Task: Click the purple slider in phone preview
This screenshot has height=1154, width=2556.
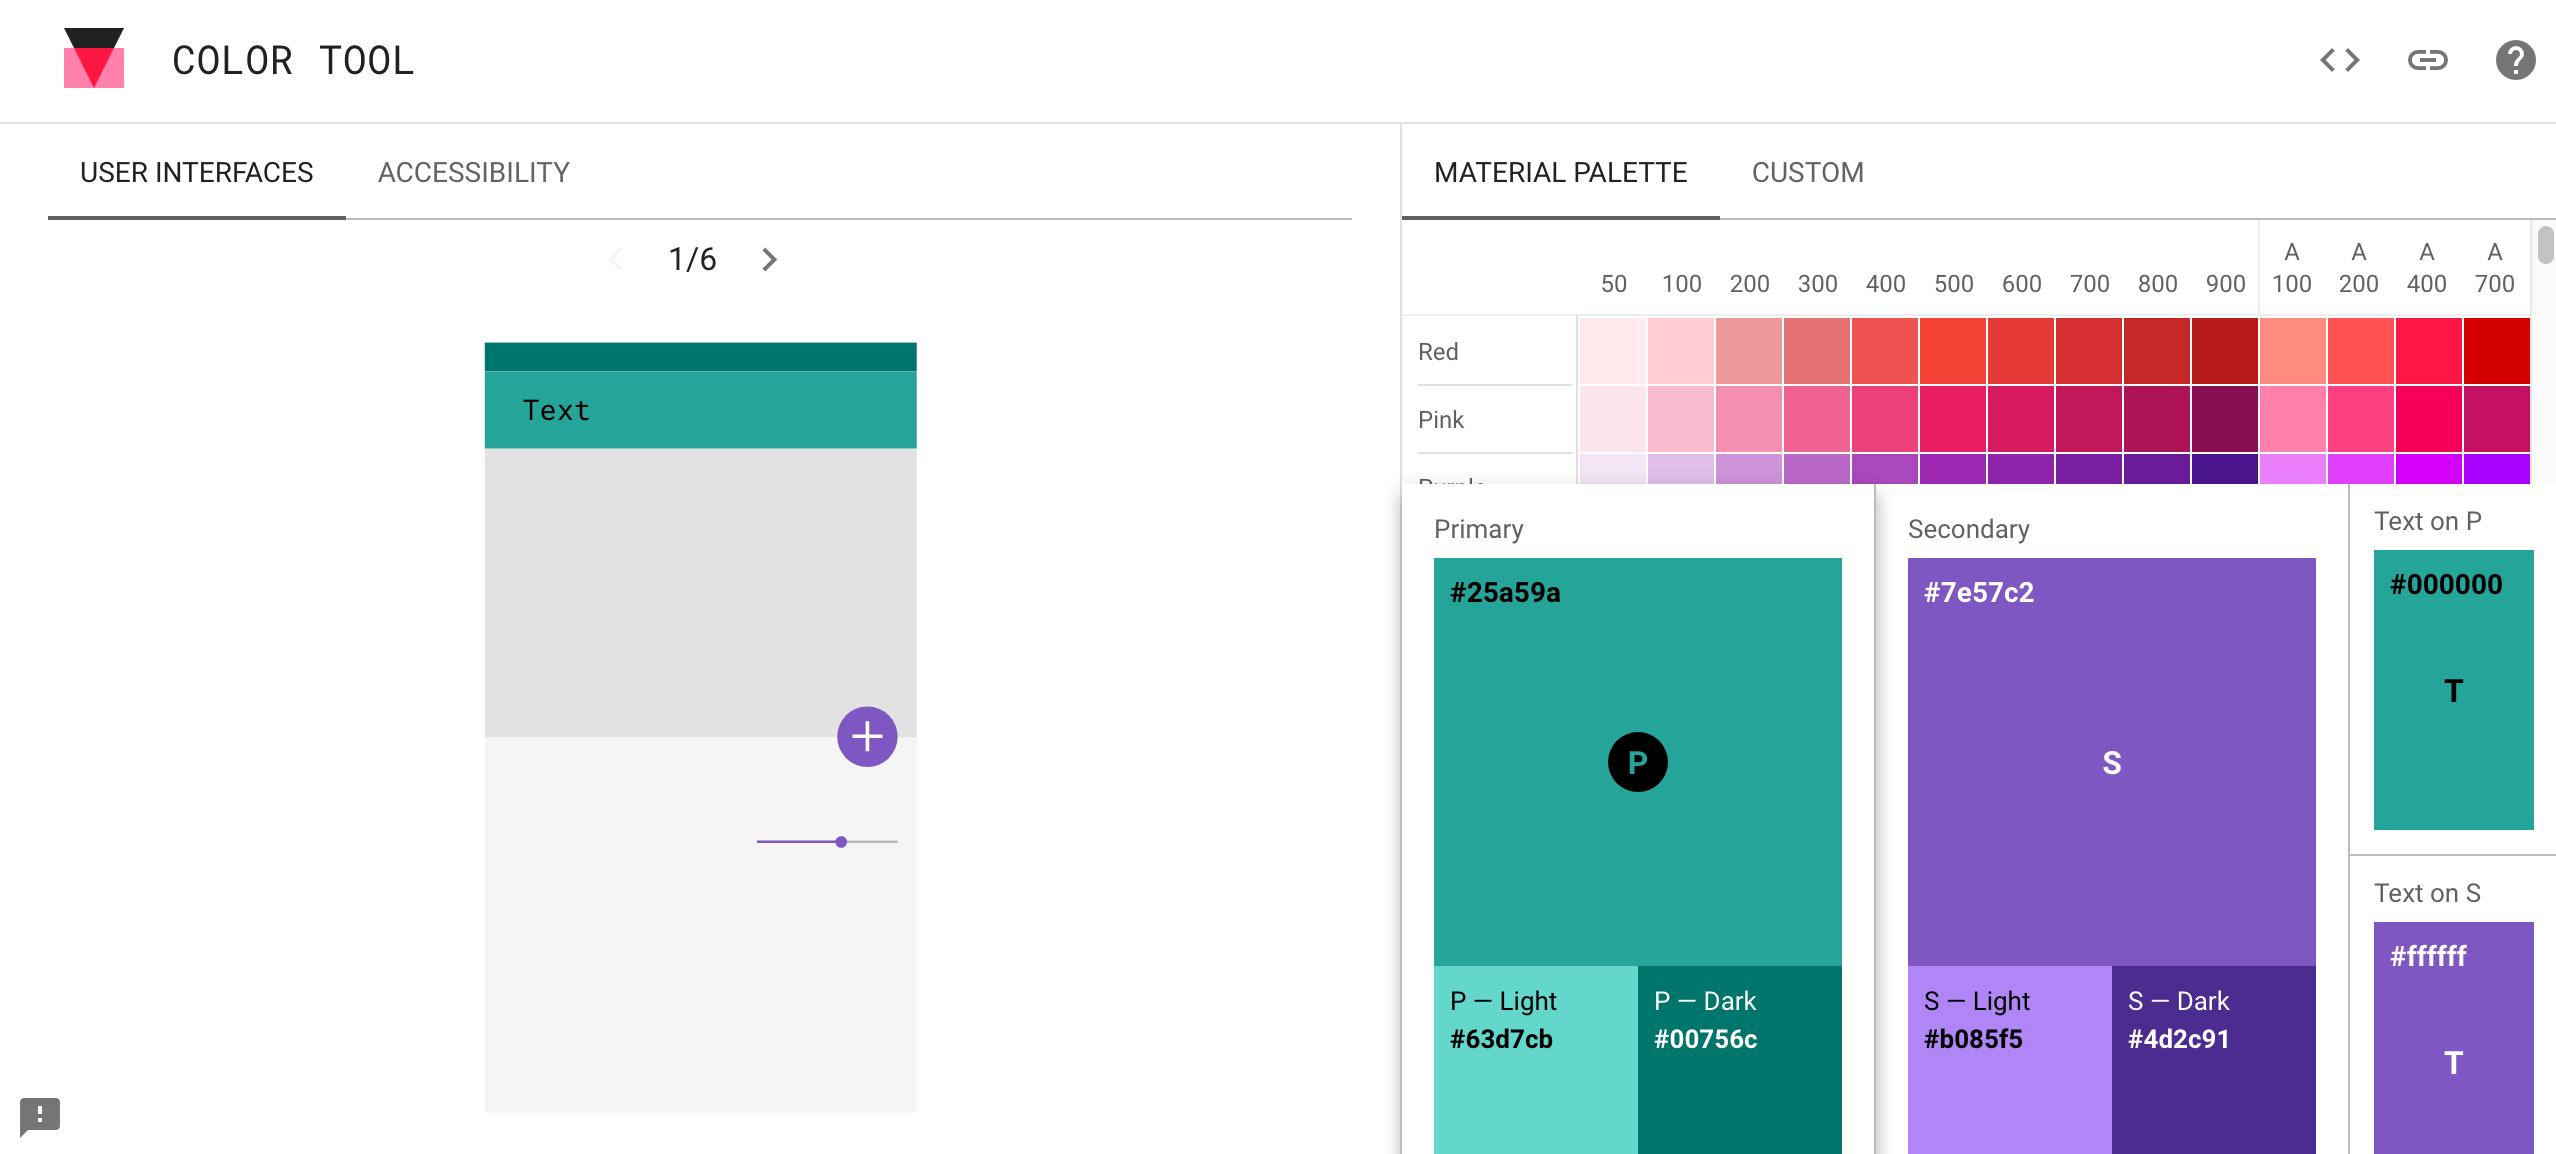Action: (841, 842)
